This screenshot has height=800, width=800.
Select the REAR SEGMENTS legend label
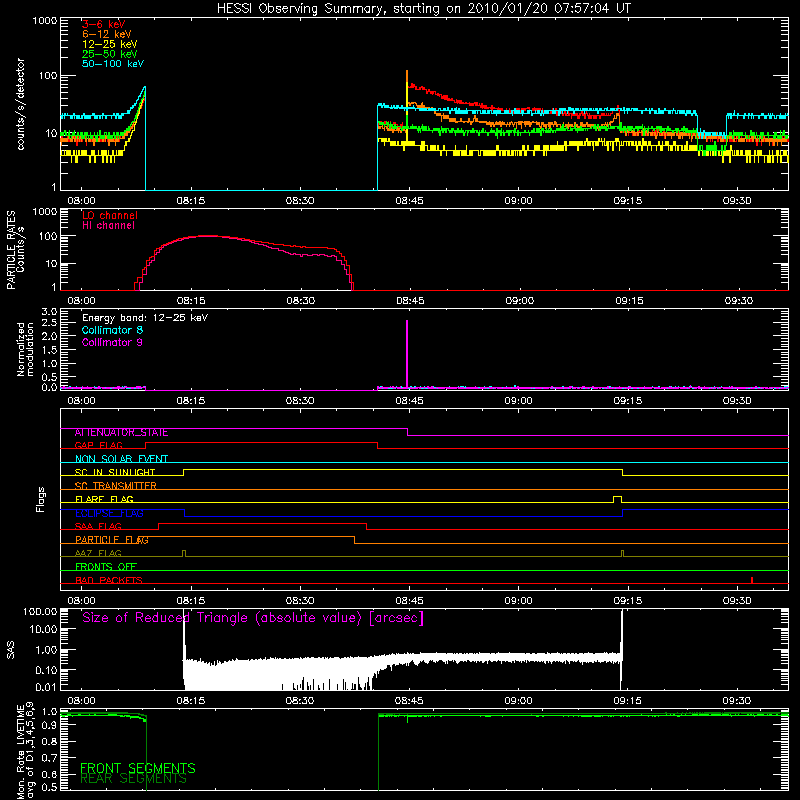tap(134, 779)
